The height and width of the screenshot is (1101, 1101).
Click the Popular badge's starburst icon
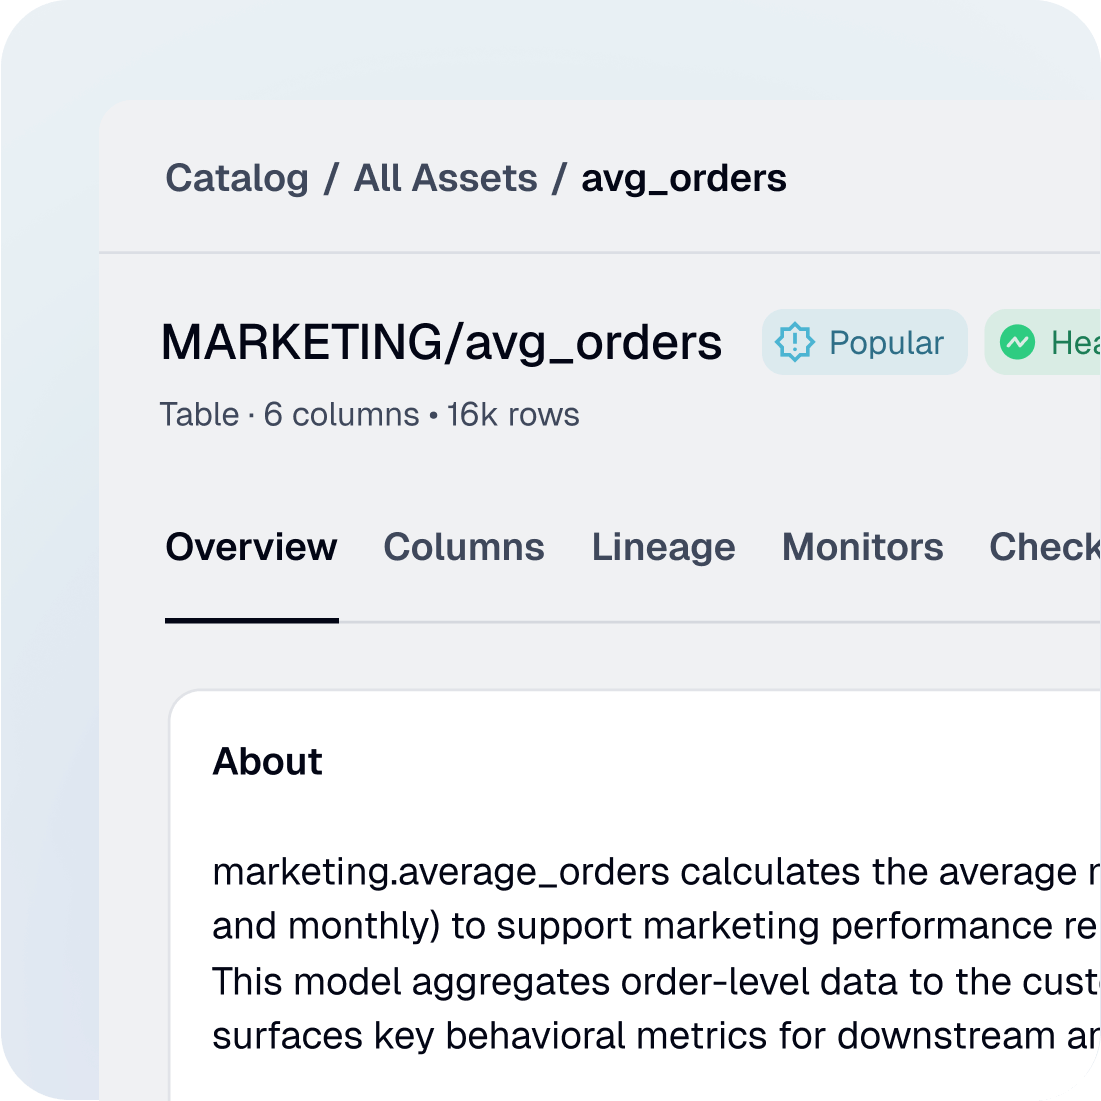point(793,343)
